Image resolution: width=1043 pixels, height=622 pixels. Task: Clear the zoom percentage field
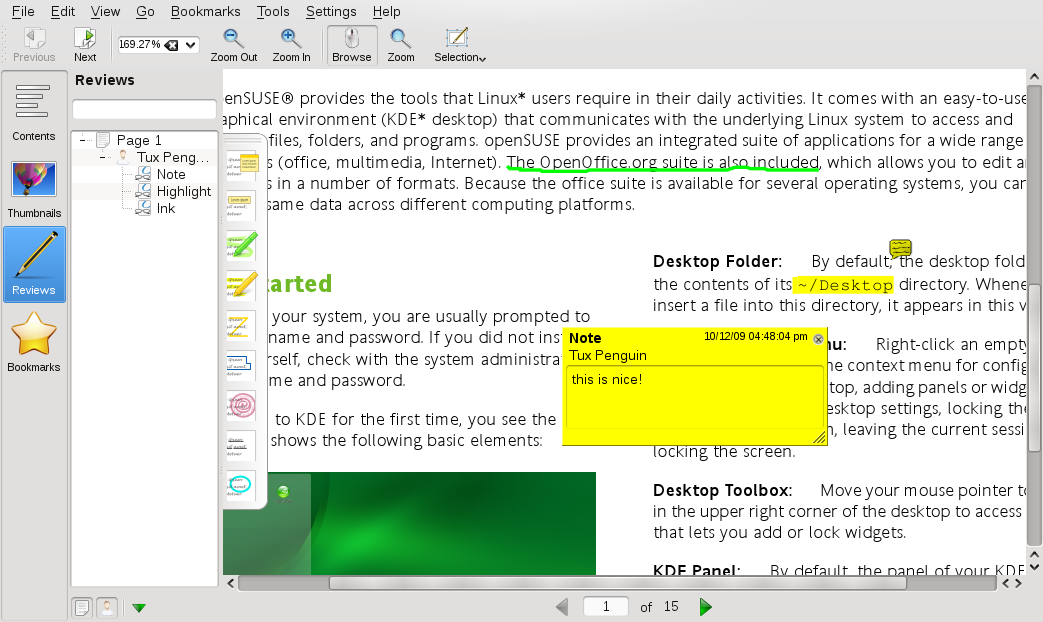pos(172,45)
